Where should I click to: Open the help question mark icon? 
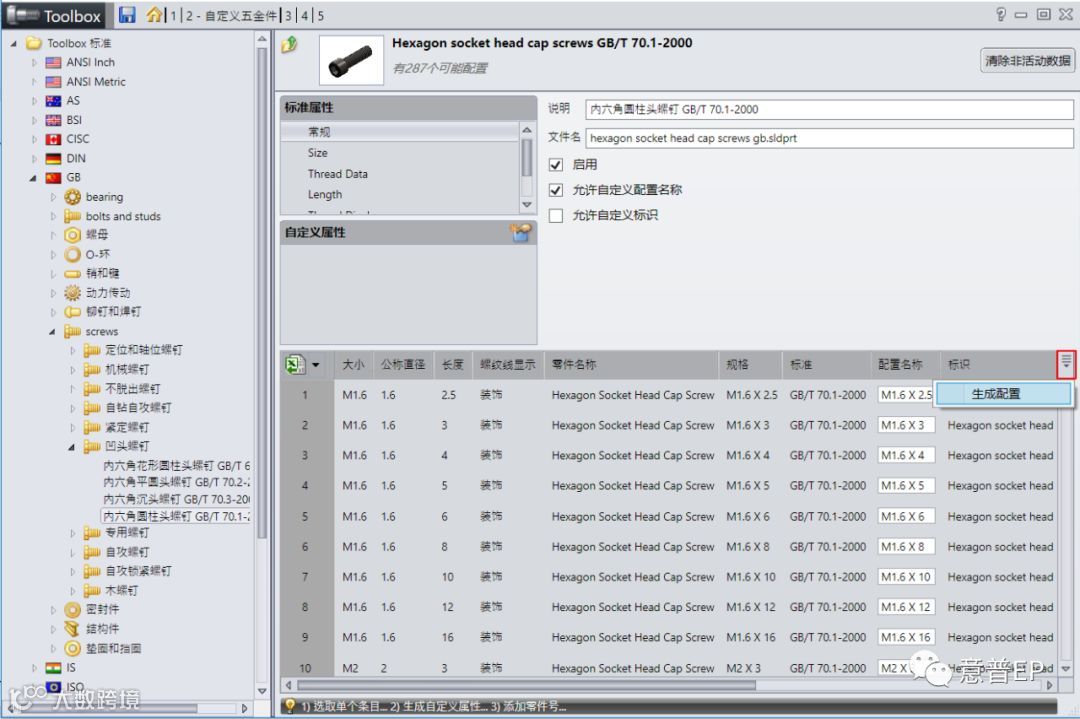pyautogui.click(x=1001, y=14)
